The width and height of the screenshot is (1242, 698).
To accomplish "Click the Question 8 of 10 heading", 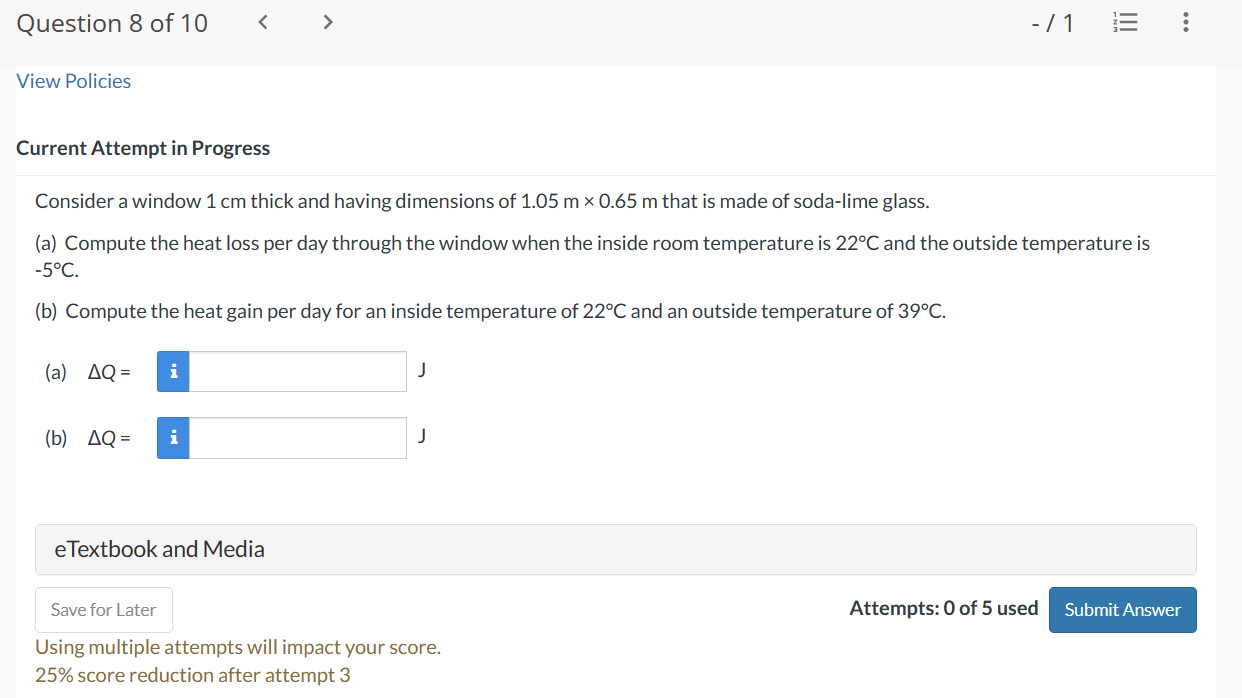I will tap(112, 23).
